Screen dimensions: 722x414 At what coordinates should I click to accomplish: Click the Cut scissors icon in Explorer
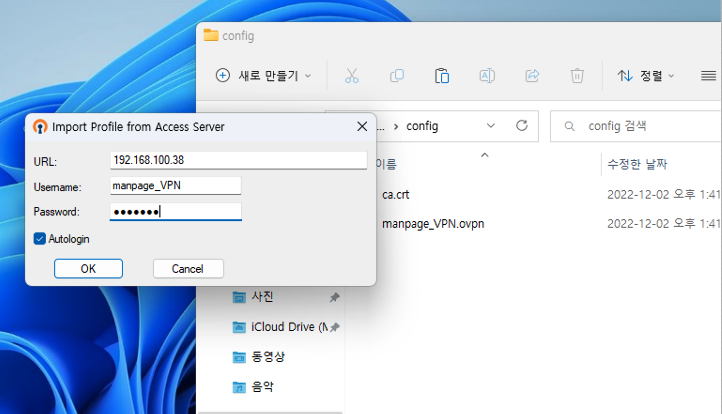click(x=352, y=76)
